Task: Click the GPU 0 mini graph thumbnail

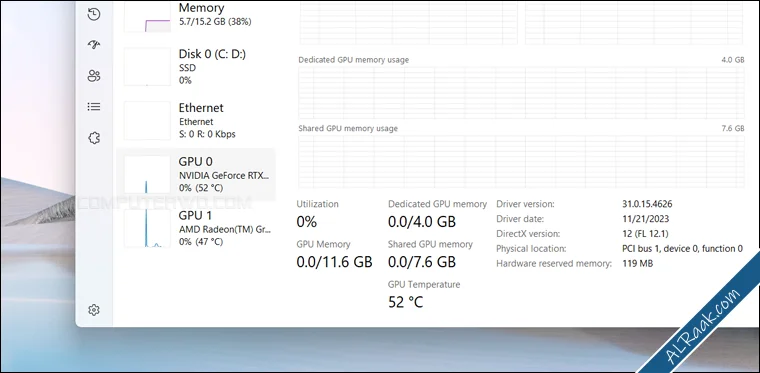Action: [147, 174]
